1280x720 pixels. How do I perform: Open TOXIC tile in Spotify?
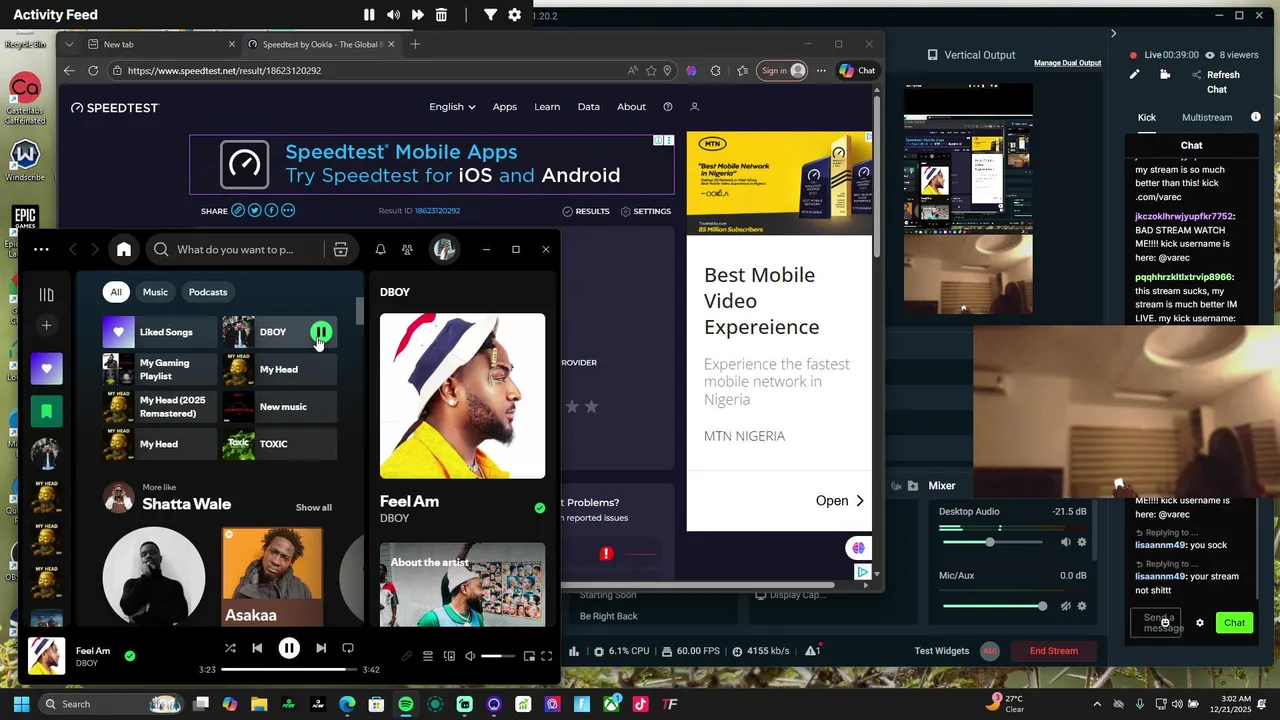coord(279,444)
